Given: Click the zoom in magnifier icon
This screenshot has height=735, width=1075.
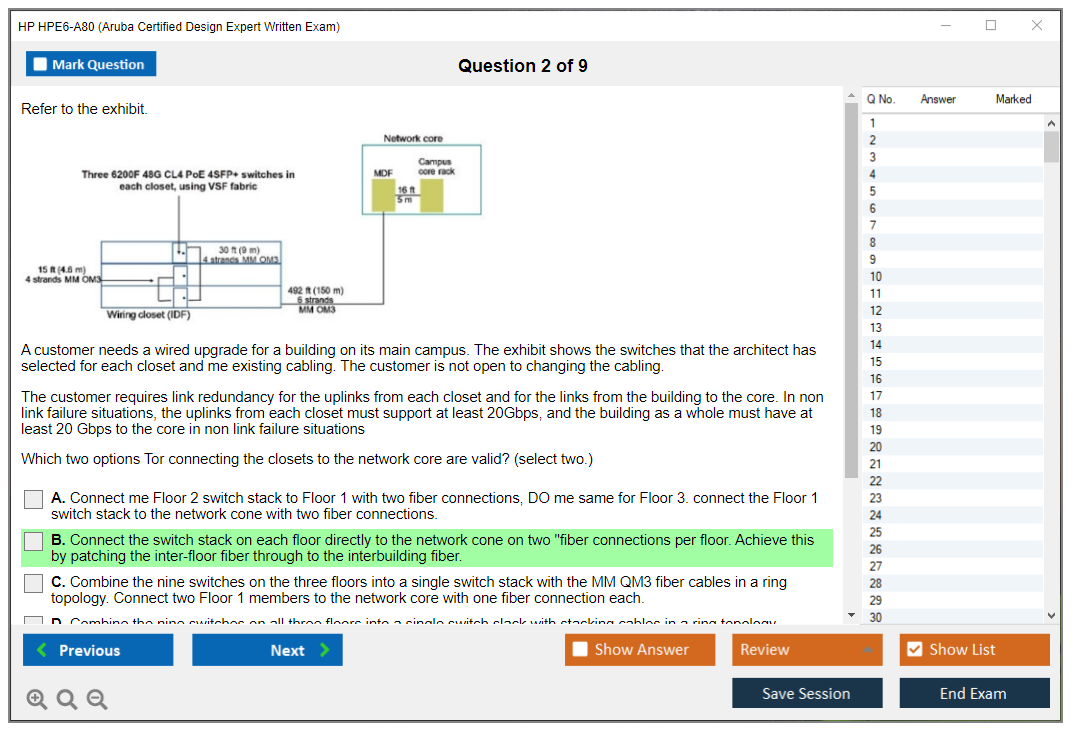Looking at the screenshot, I should (x=37, y=699).
